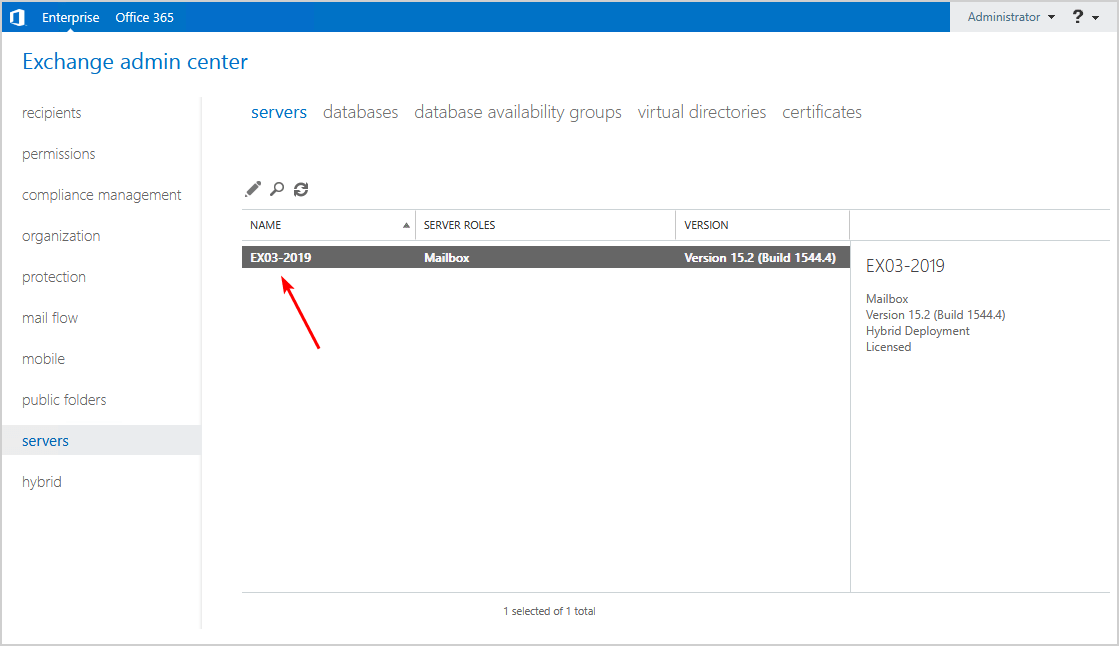Click Version 15.2 (Build 1544.4) row cell
This screenshot has height=646, width=1119.
pos(759,258)
